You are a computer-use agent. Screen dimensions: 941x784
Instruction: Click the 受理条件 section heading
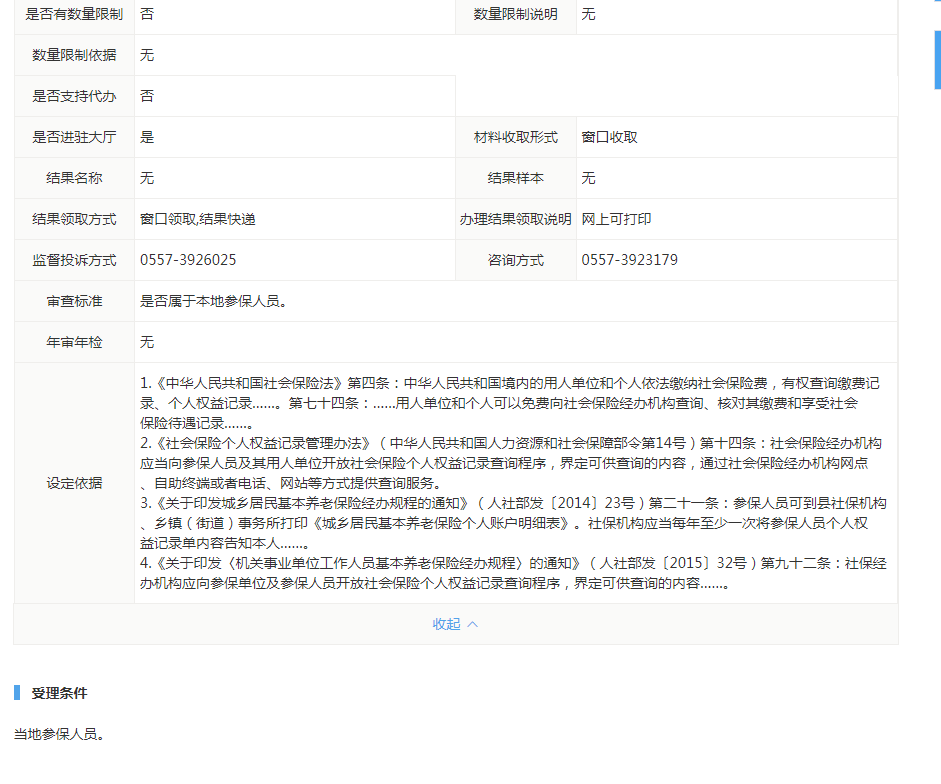59,693
